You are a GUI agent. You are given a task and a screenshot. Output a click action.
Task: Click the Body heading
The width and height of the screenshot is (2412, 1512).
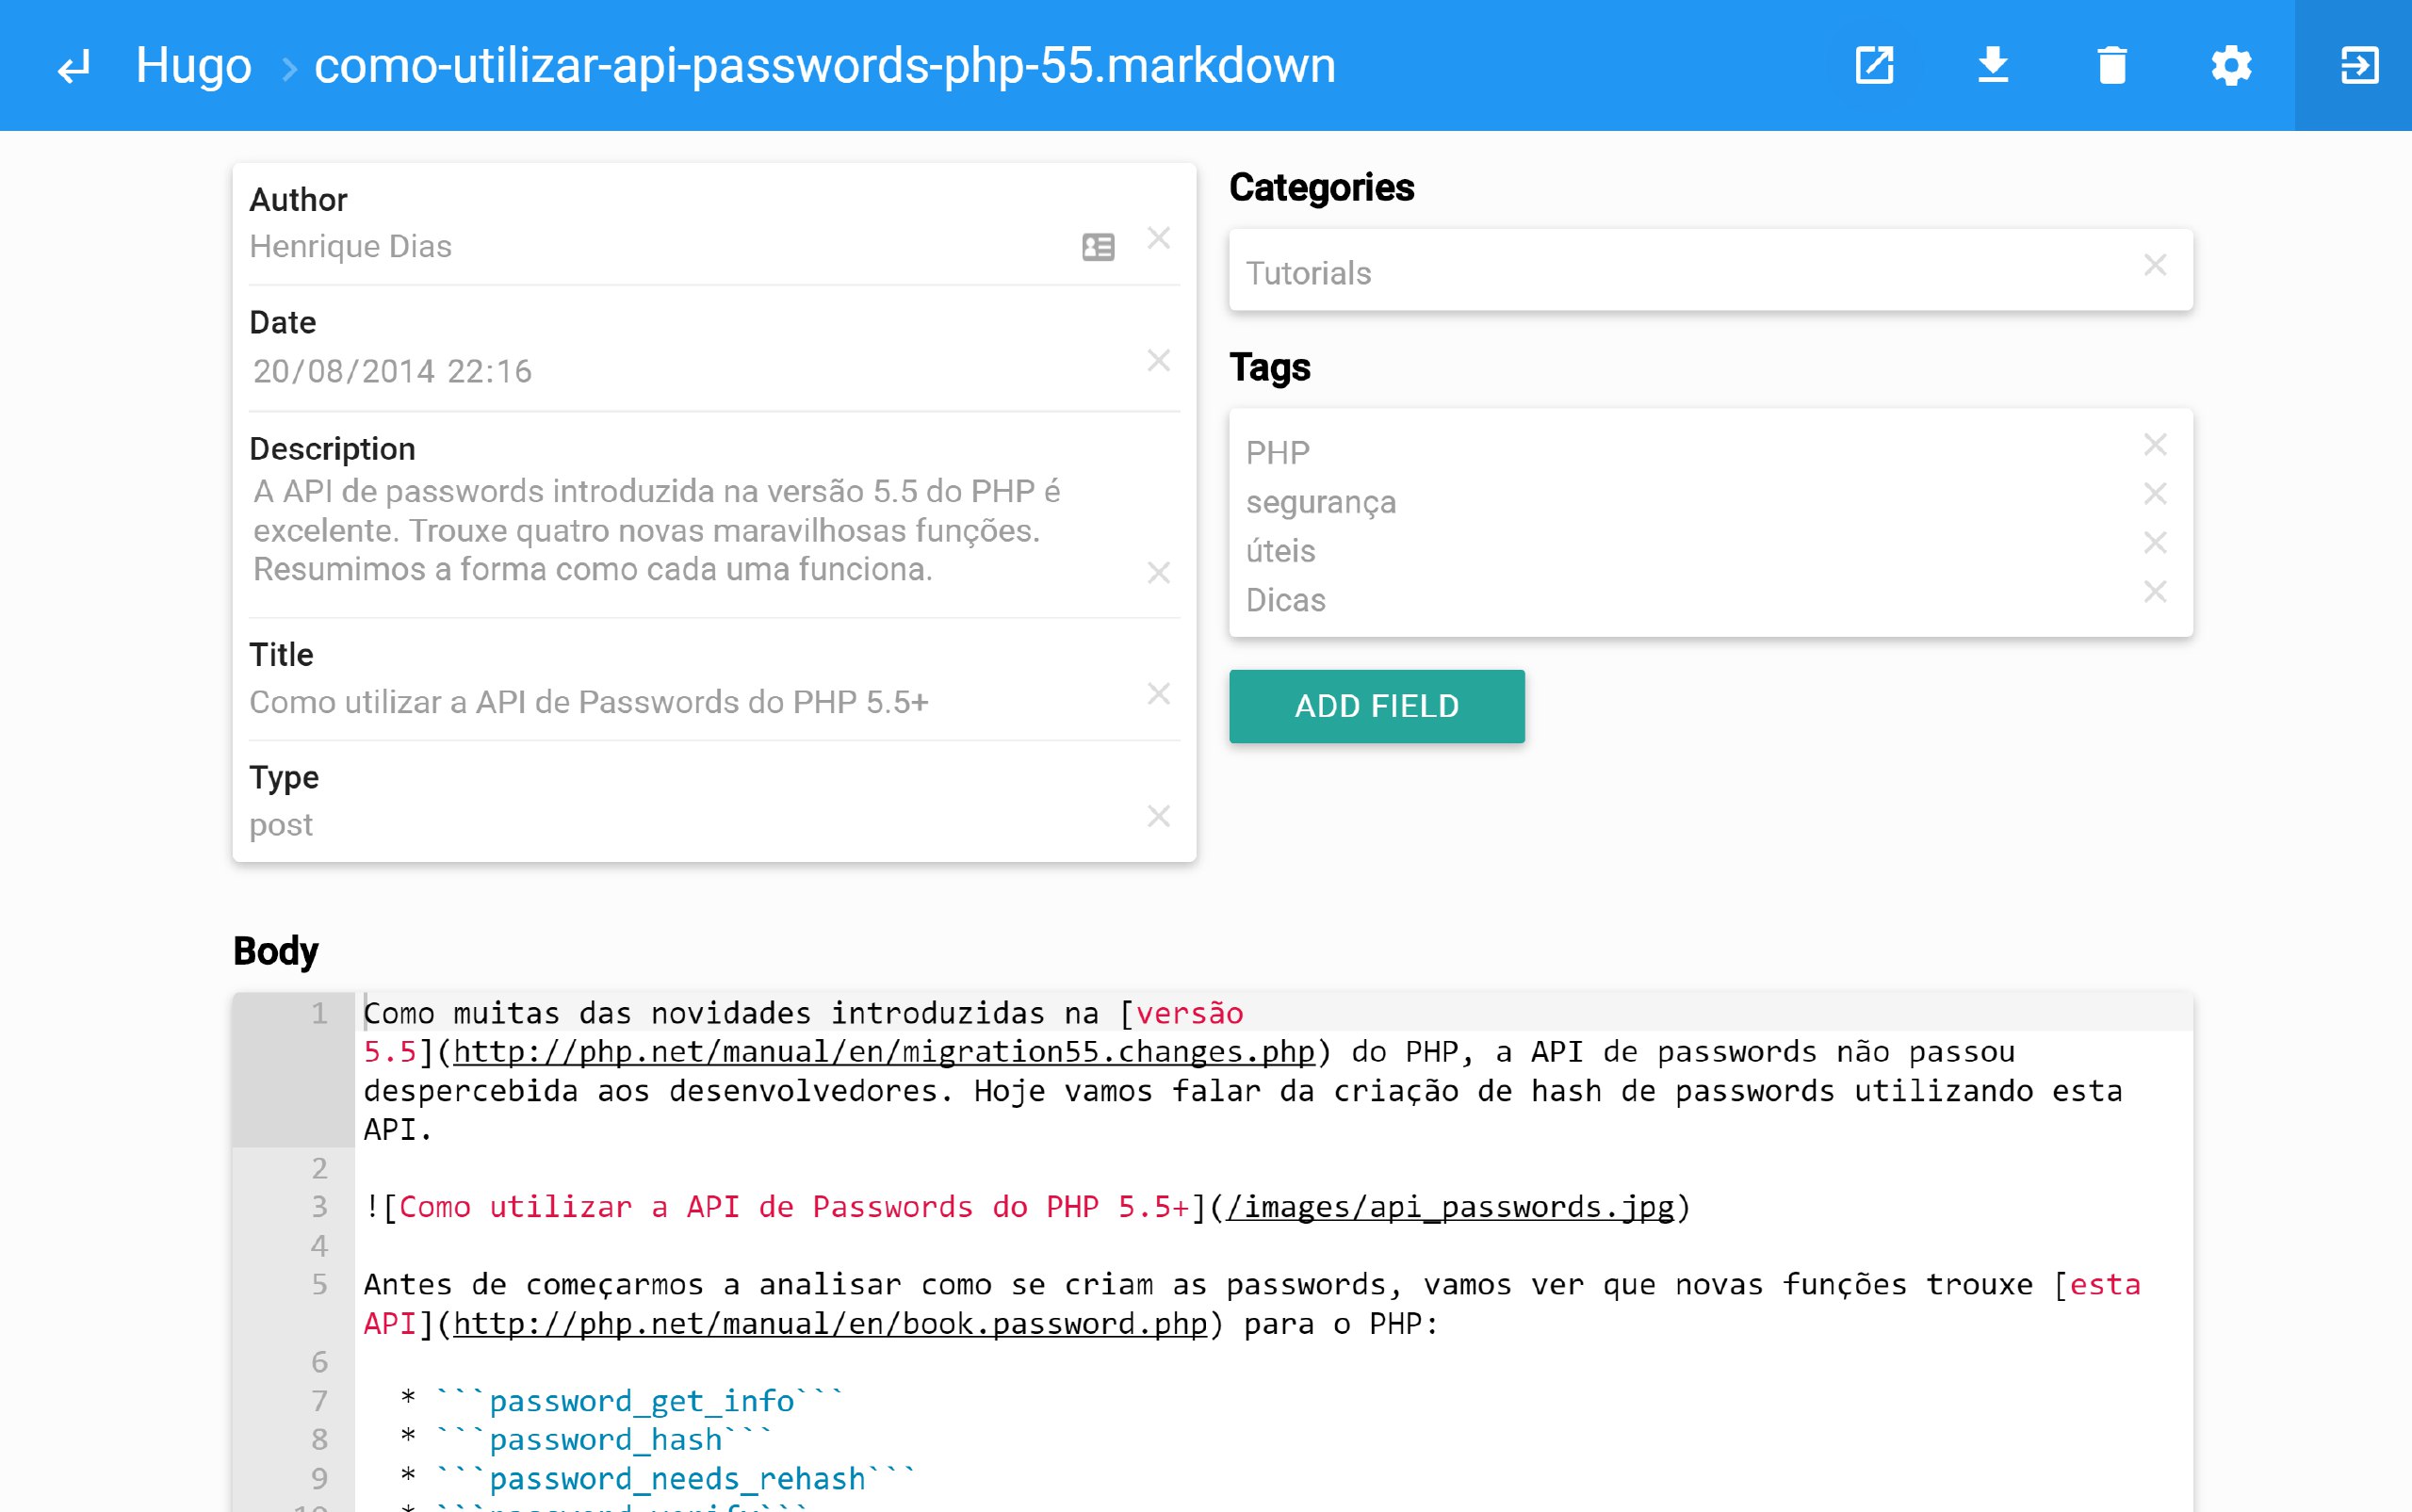(x=275, y=951)
